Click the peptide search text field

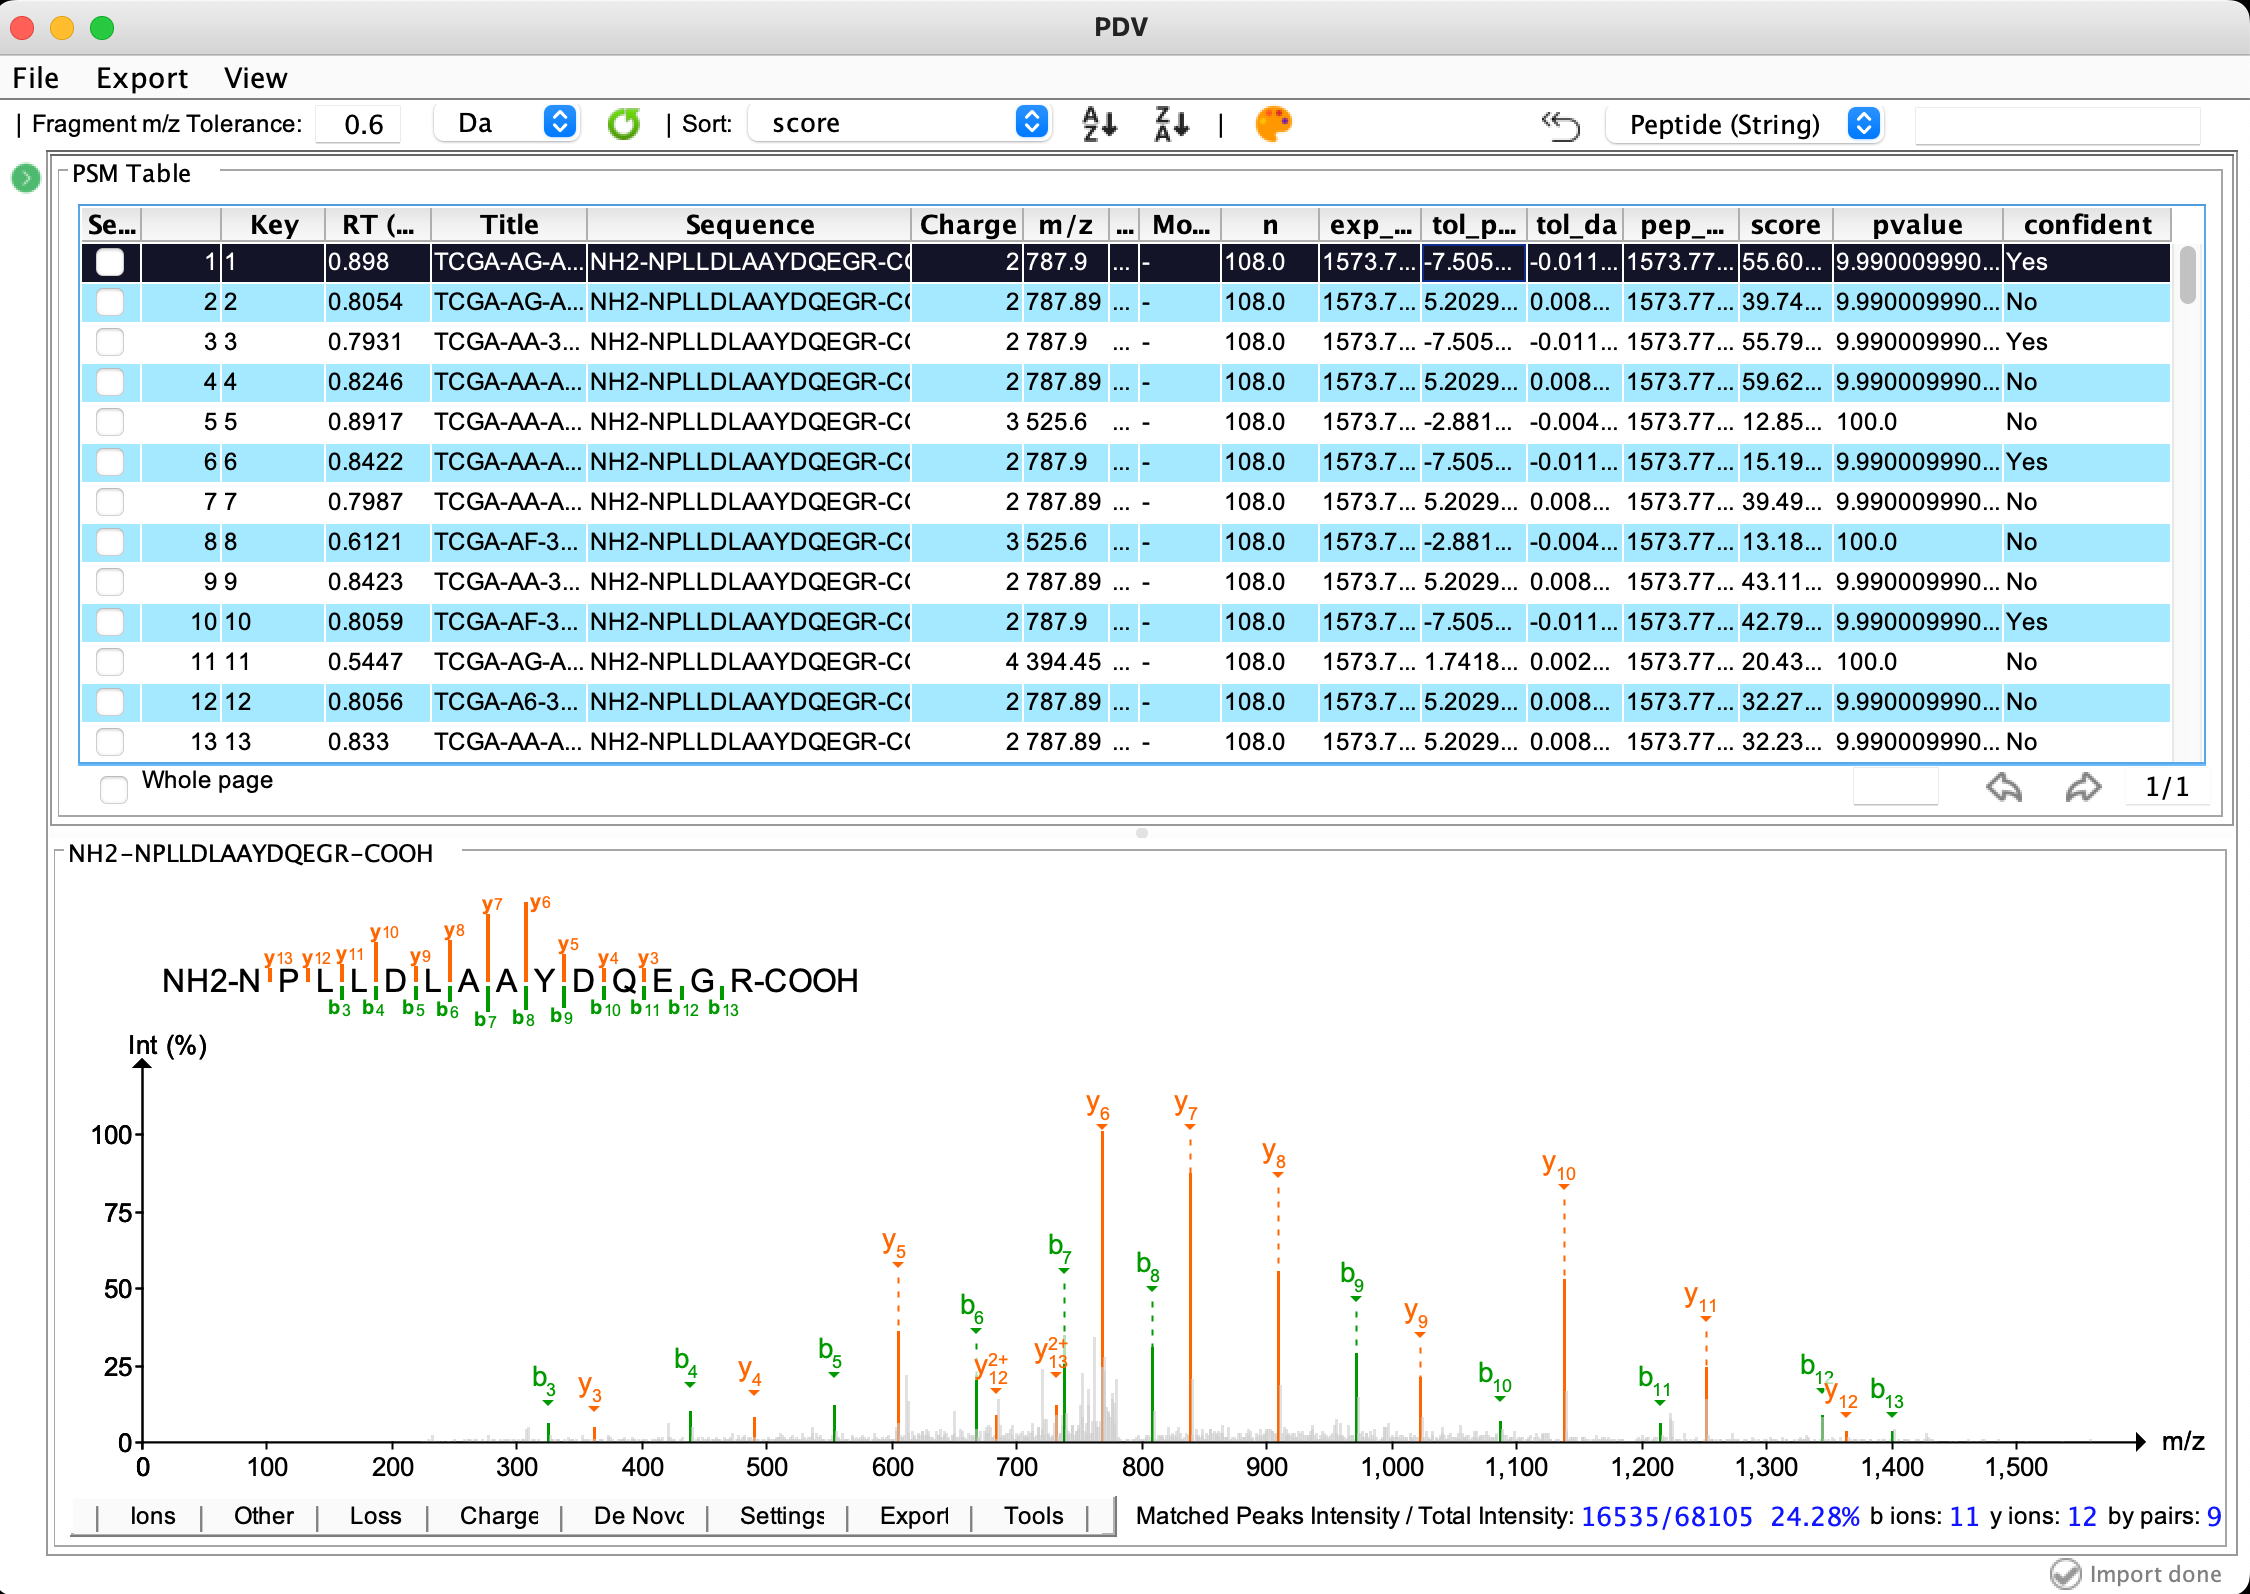pos(2057,125)
